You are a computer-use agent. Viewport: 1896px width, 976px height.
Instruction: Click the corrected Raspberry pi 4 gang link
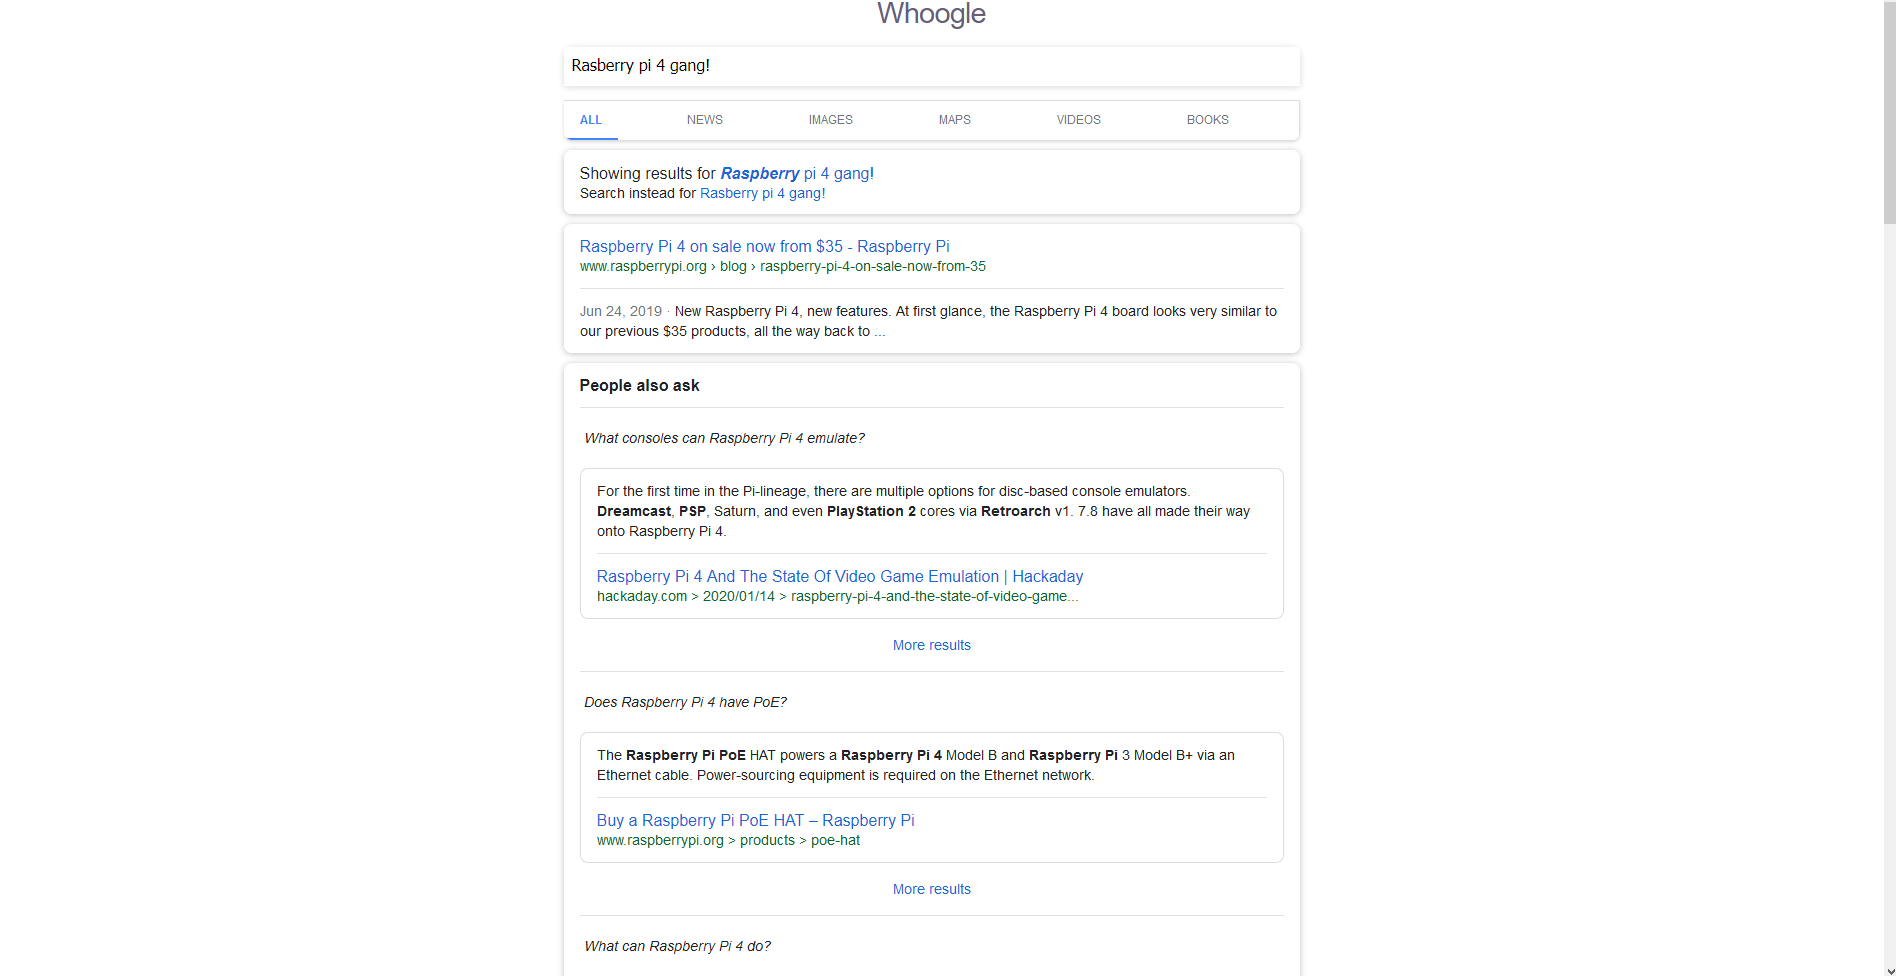coord(796,174)
